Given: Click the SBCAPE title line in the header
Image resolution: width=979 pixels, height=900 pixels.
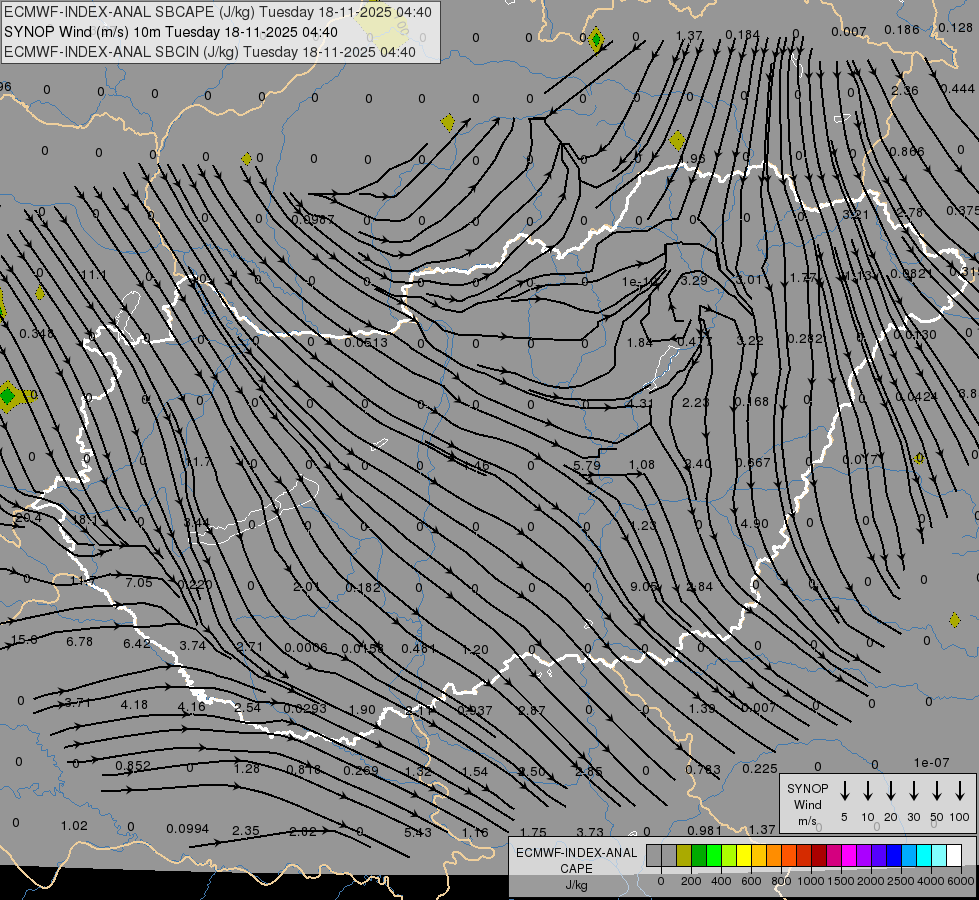Looking at the screenshot, I should (x=218, y=12).
